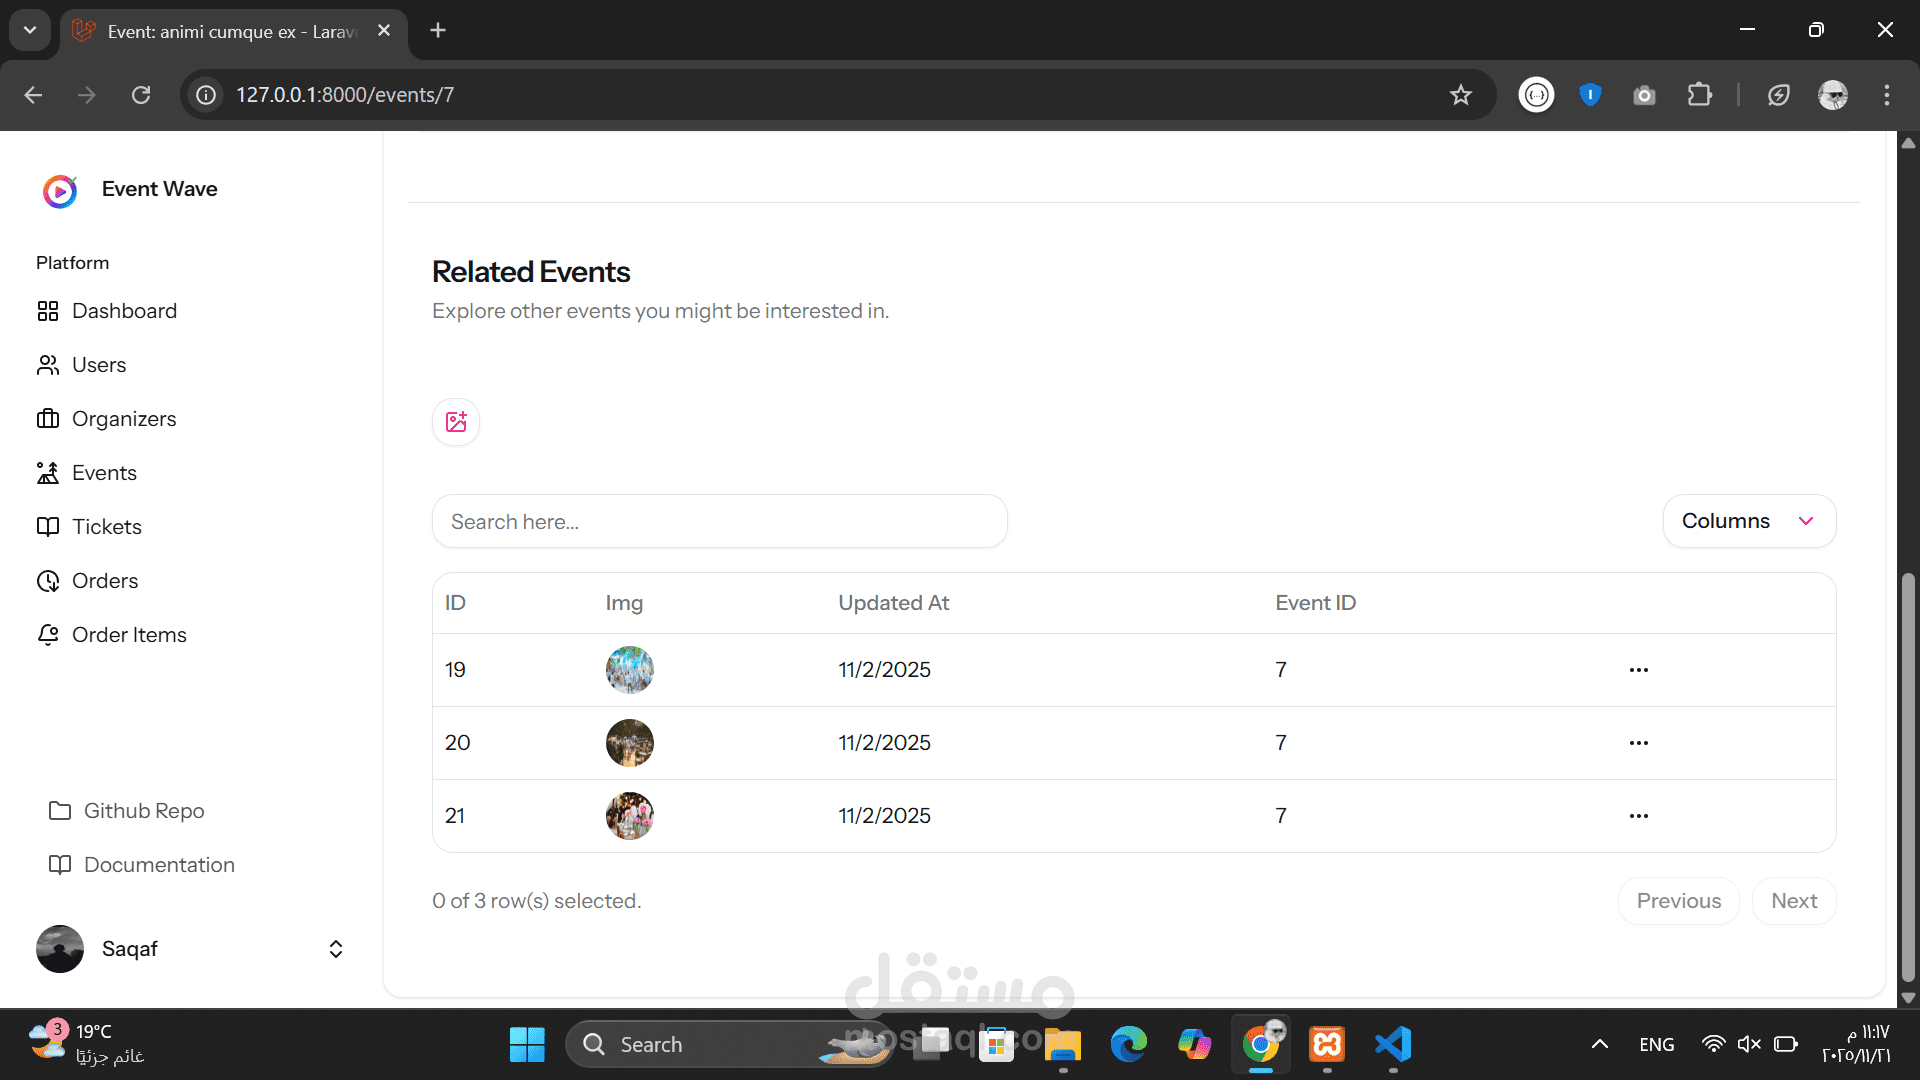Click the Previous pagination button
Viewport: 1920px width, 1080px height.
point(1678,901)
